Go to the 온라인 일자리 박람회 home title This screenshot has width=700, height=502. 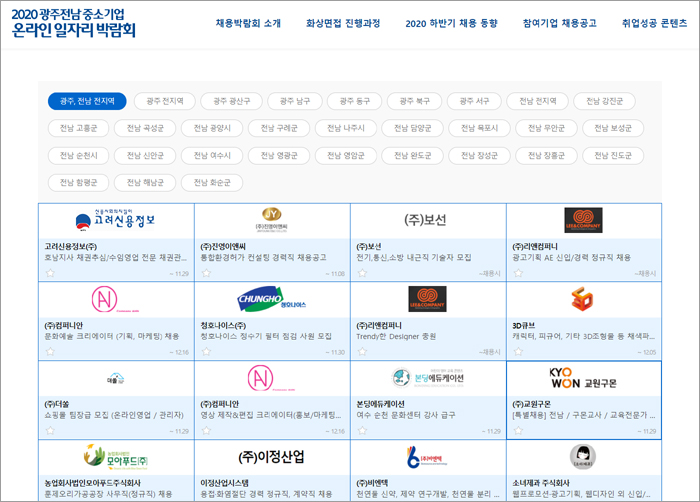[x=73, y=22]
